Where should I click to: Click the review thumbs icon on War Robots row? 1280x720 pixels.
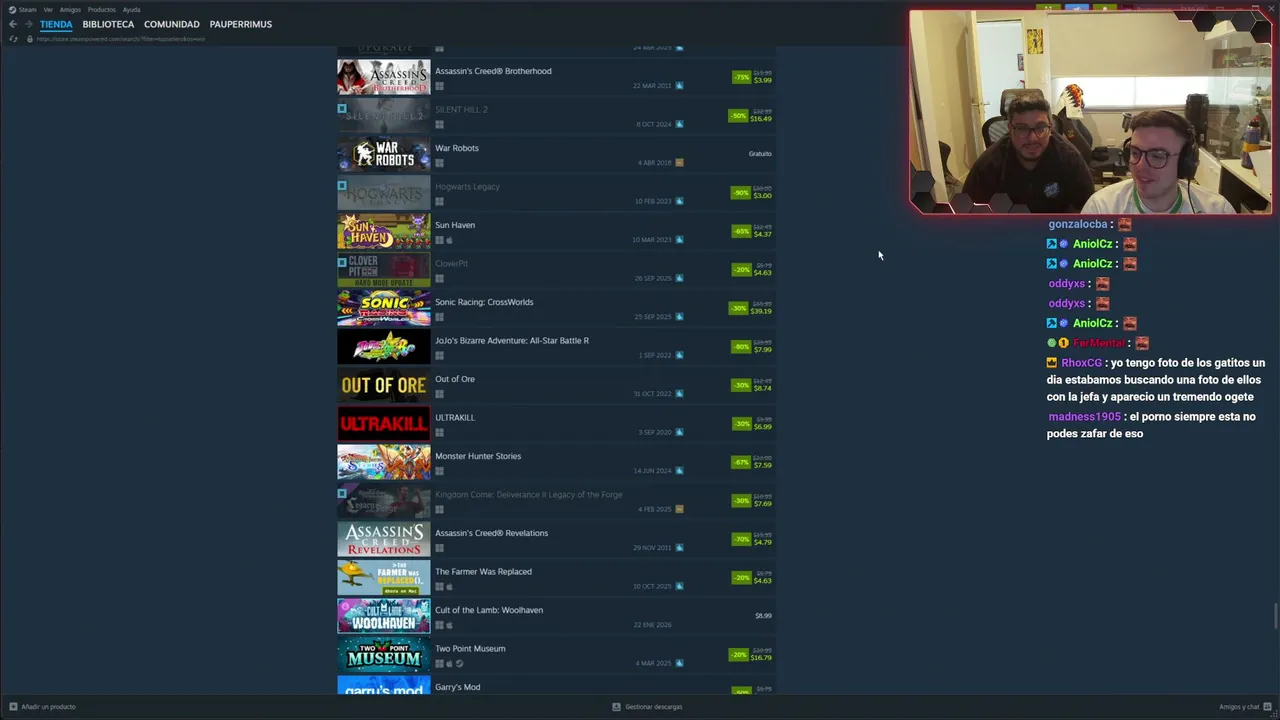(x=679, y=162)
